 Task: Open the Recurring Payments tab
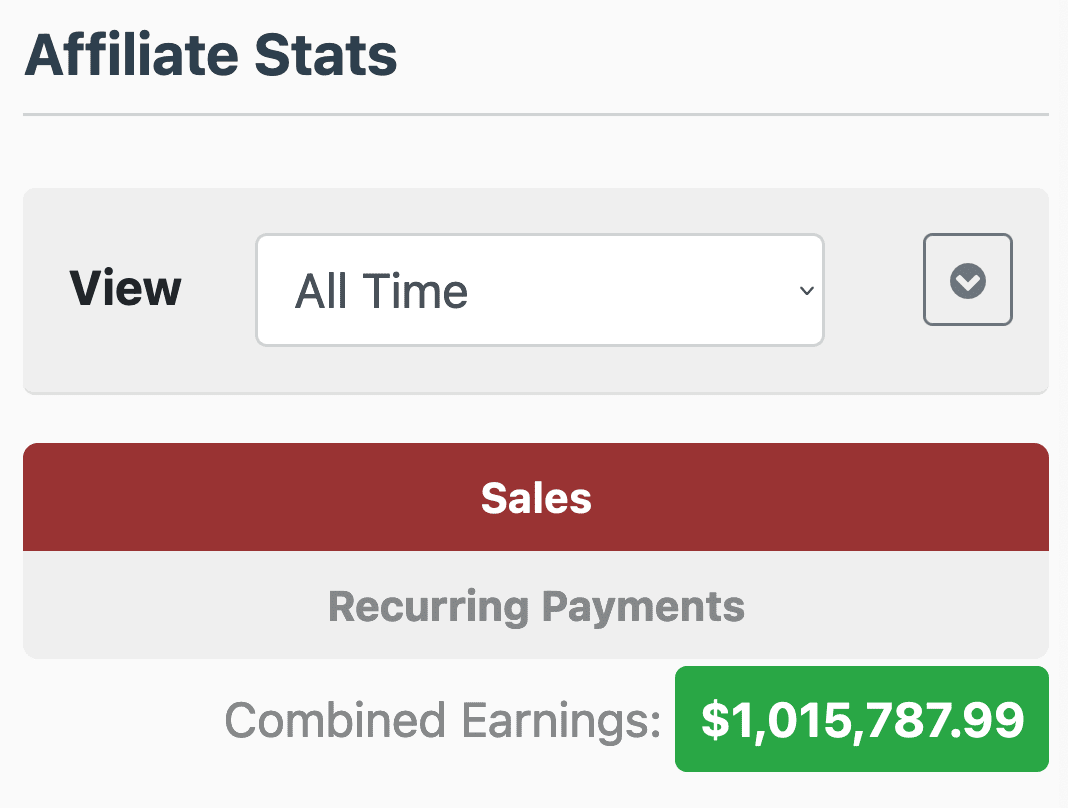coord(536,606)
